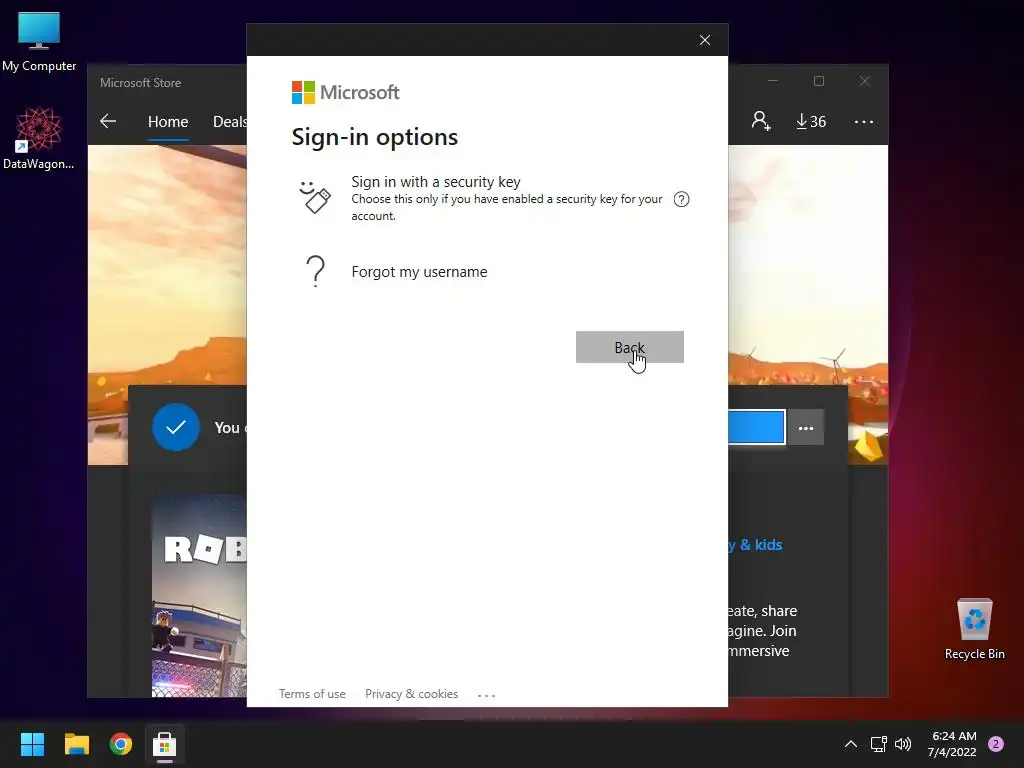Click the Microsoft logo in dialog

point(345,93)
